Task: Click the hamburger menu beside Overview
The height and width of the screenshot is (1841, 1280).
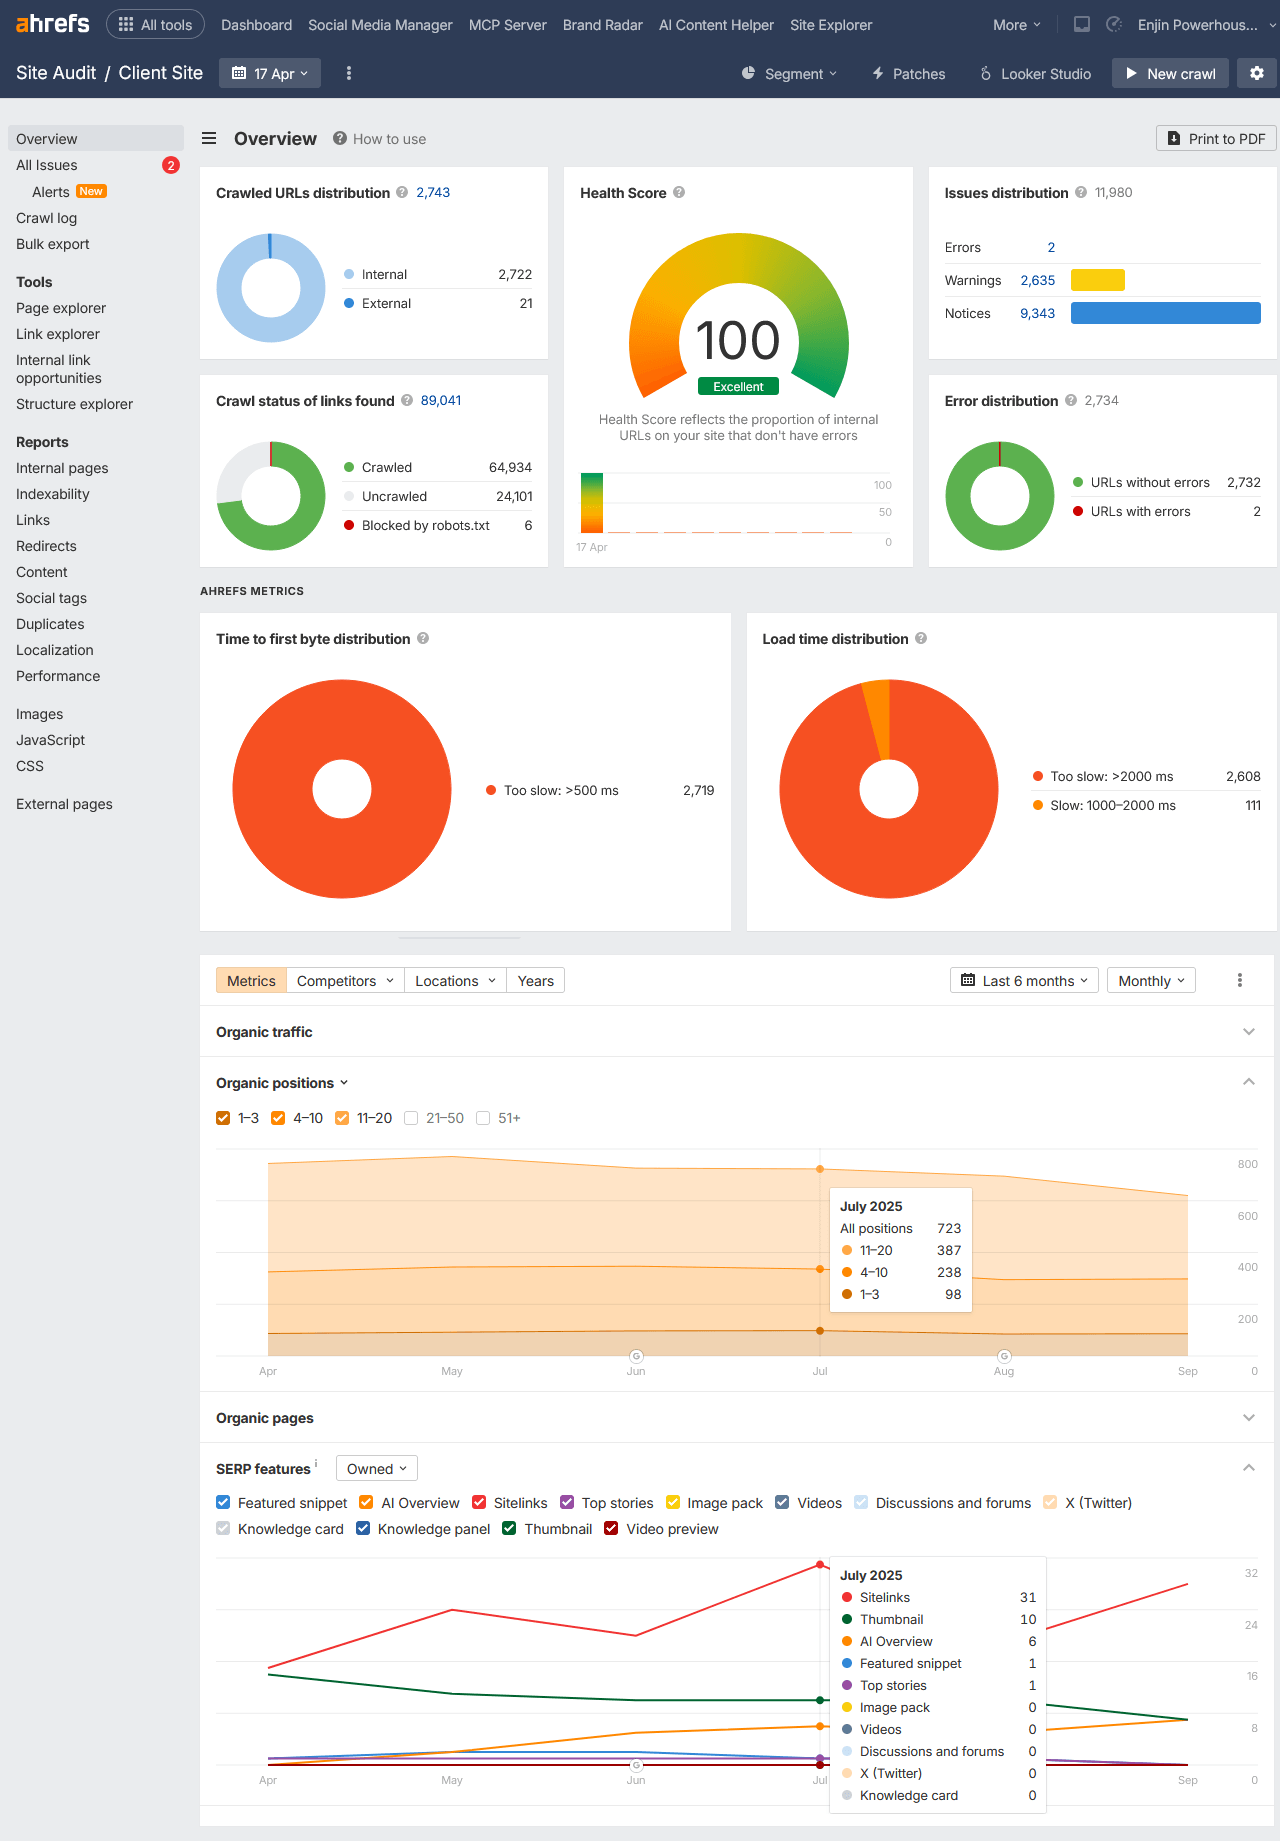Action: pos(209,139)
